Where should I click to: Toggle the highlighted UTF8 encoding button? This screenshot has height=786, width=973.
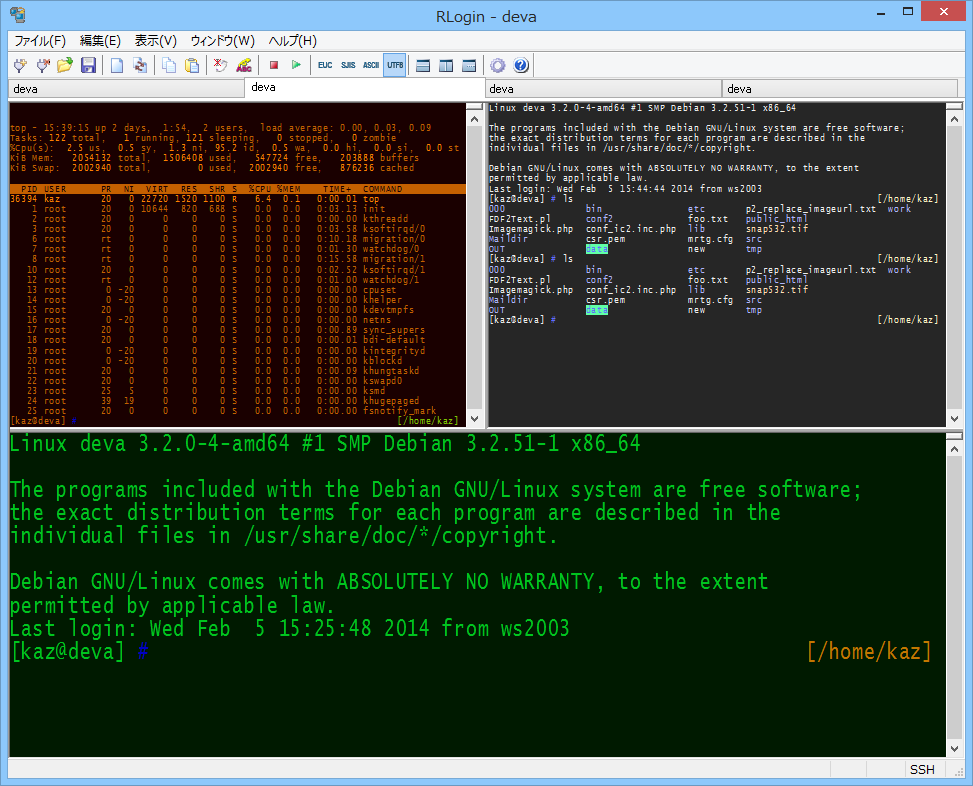(395, 65)
